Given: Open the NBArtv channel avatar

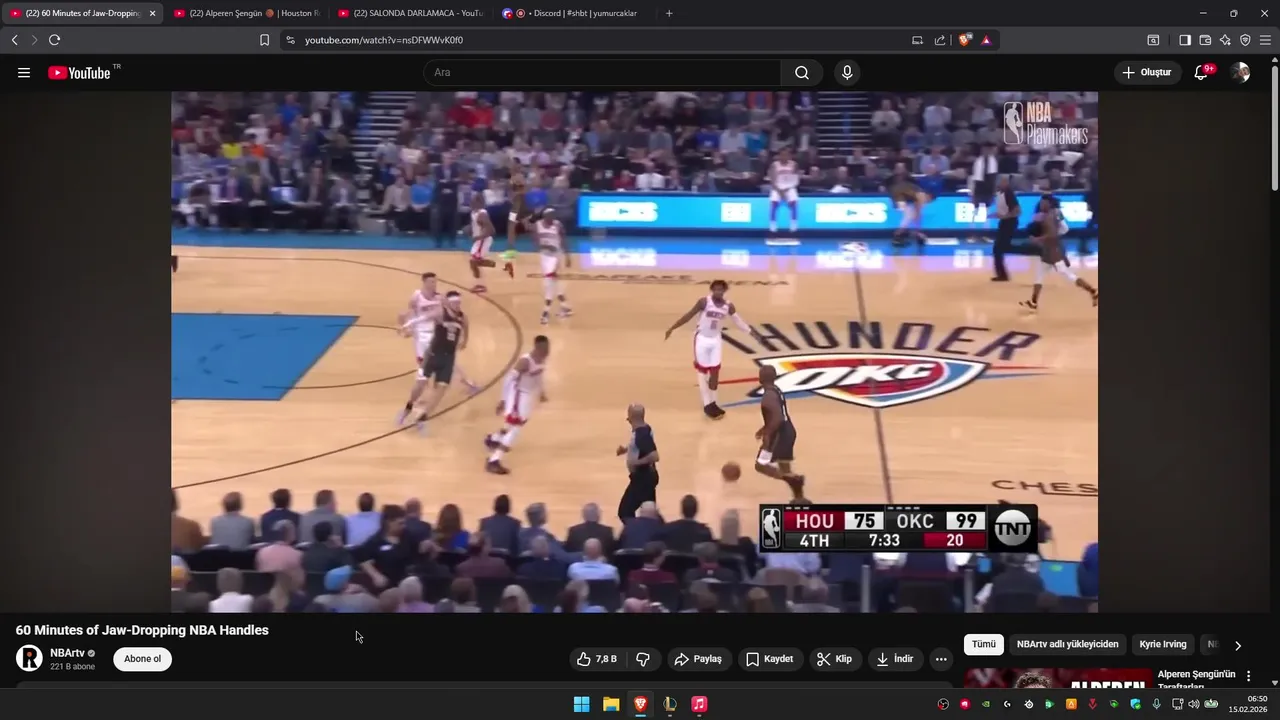Looking at the screenshot, I should (x=29, y=658).
